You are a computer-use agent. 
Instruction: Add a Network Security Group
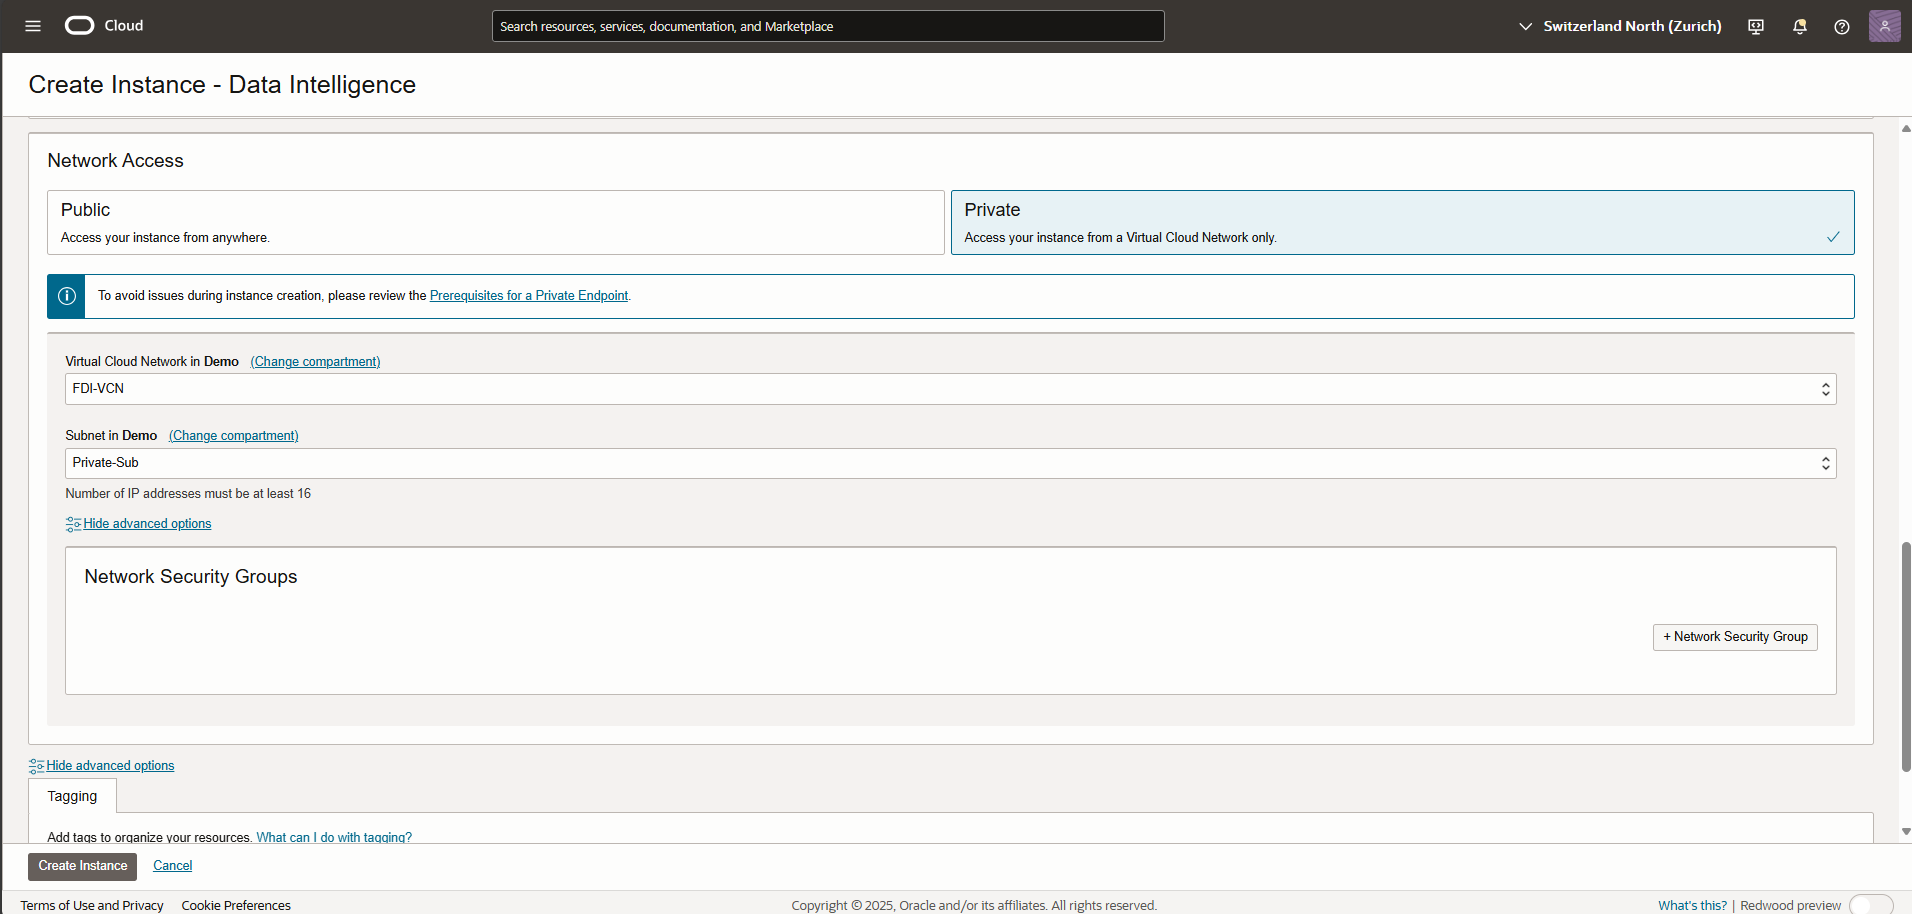(1735, 637)
